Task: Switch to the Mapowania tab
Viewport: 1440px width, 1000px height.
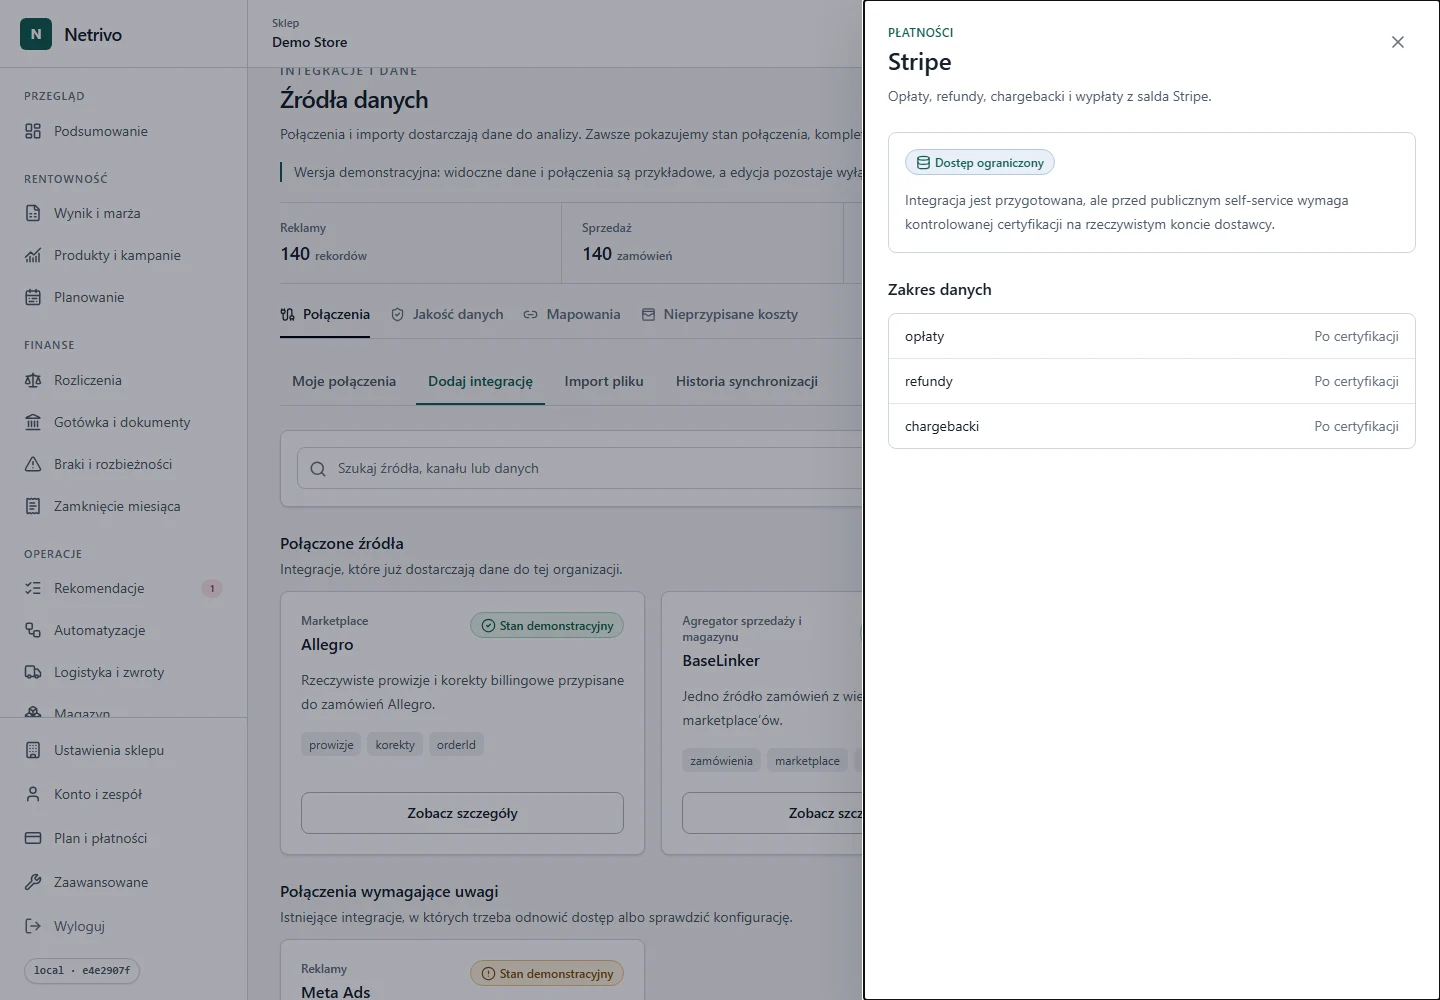Action: tap(572, 315)
